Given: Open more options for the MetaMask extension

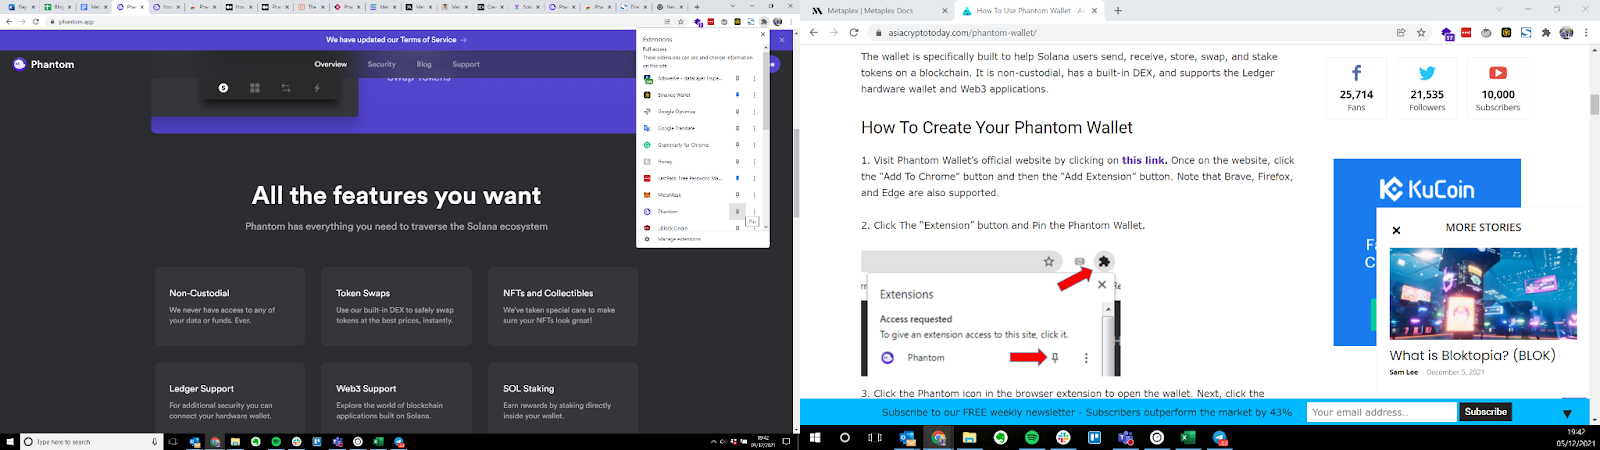Looking at the screenshot, I should point(754,195).
